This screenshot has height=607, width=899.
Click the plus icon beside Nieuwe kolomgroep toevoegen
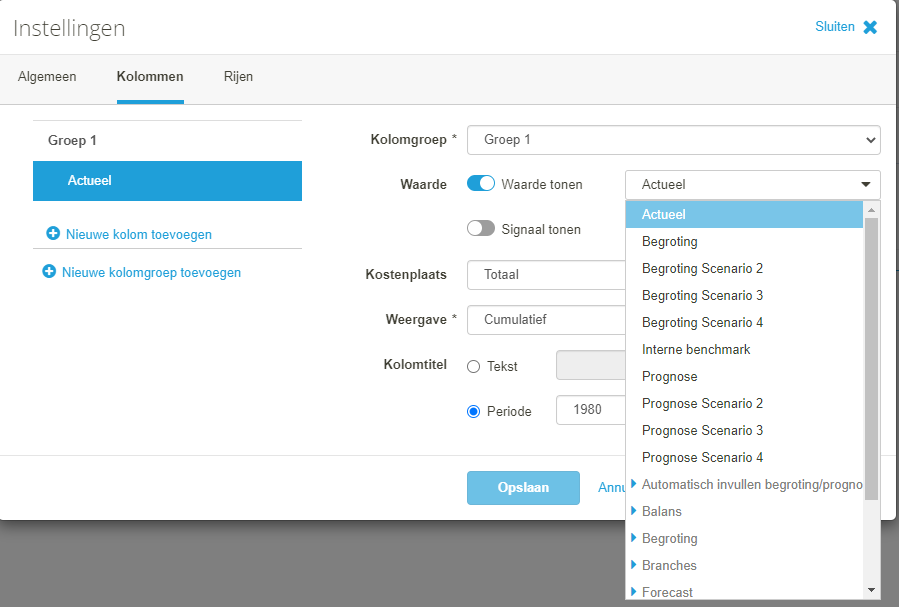click(x=49, y=272)
